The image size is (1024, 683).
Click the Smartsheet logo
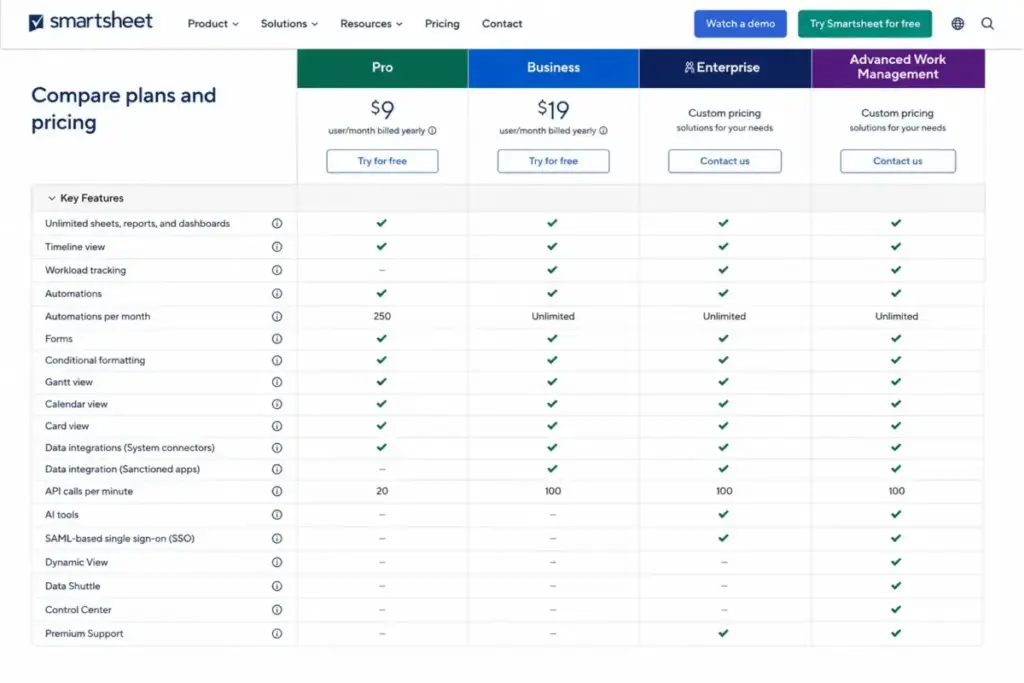pos(90,22)
